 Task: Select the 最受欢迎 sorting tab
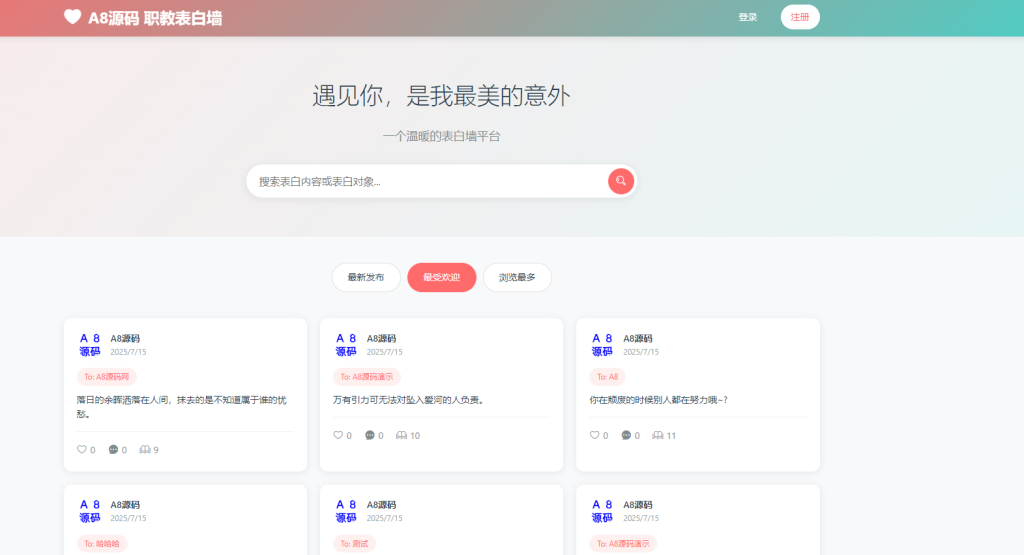point(441,278)
